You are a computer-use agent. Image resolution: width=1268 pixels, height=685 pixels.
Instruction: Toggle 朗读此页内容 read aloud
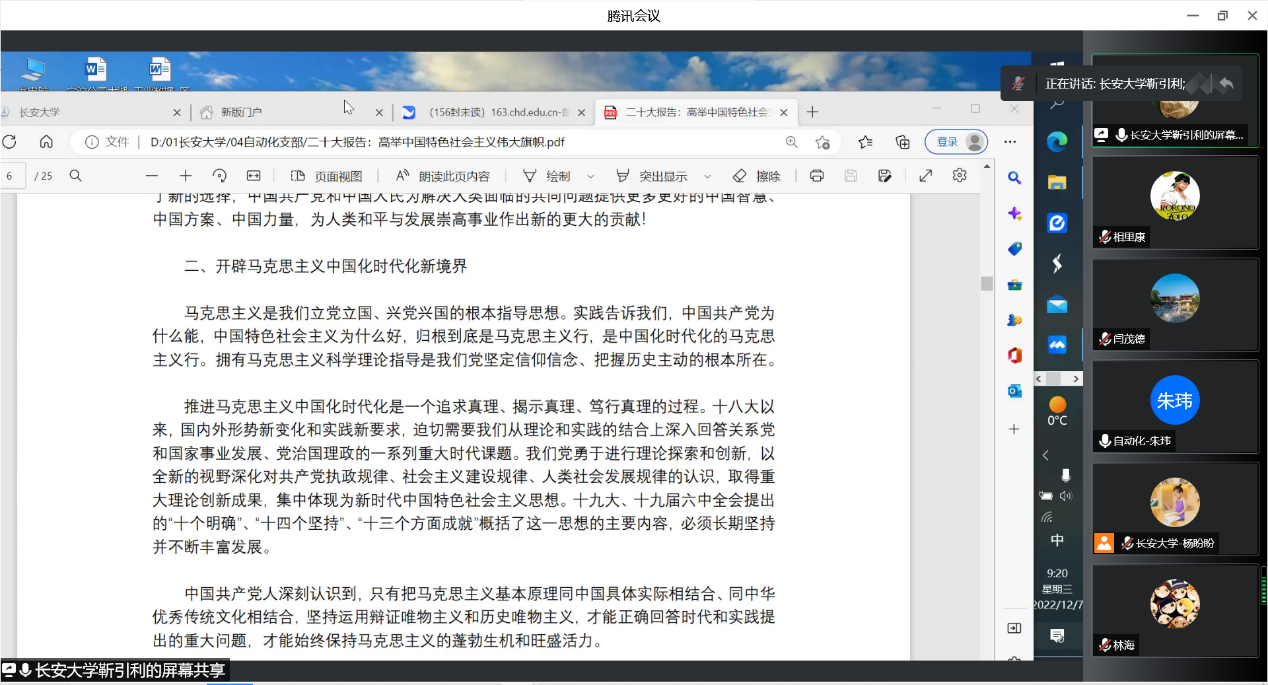click(x=442, y=176)
